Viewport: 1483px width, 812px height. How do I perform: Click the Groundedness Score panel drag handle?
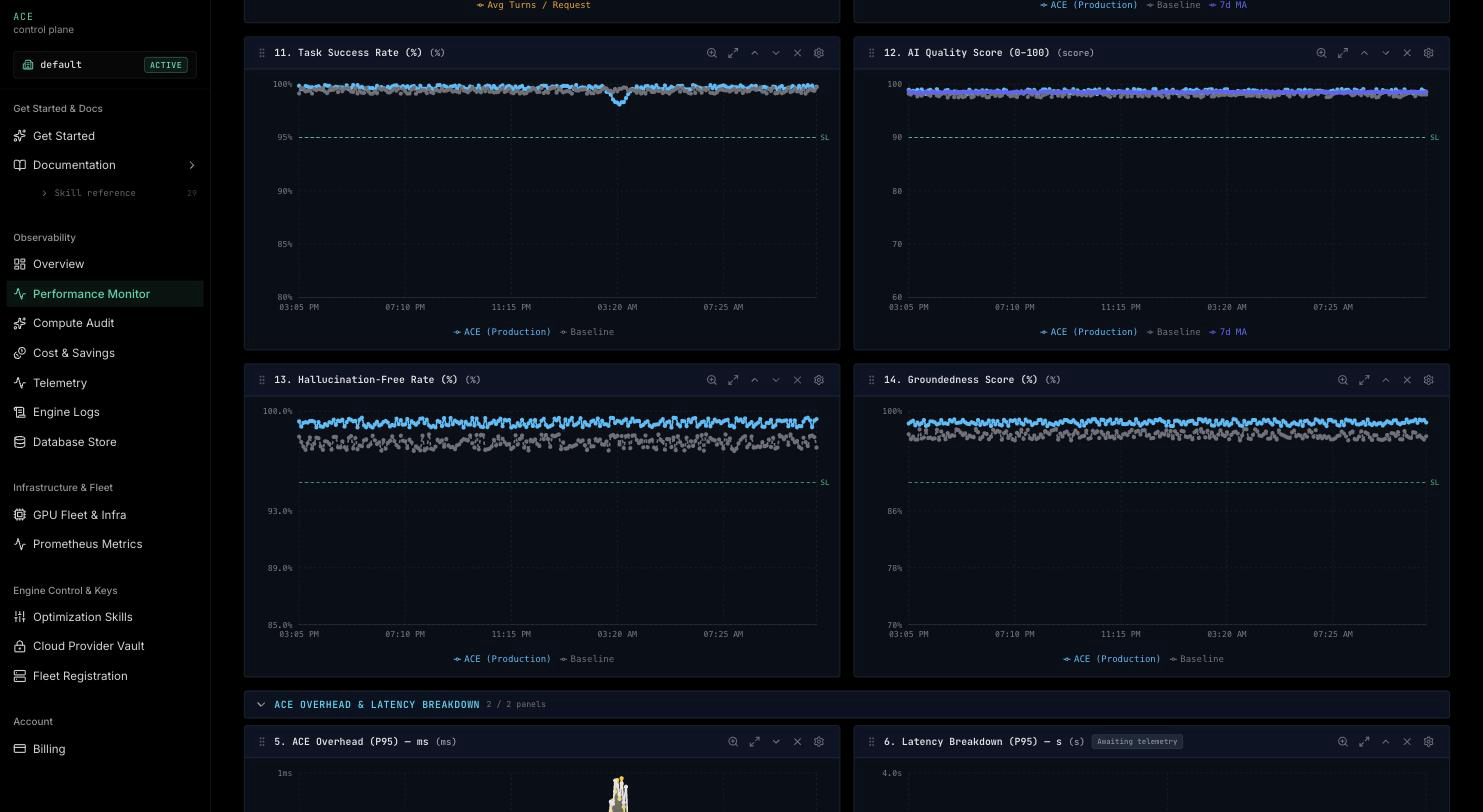pyautogui.click(x=871, y=380)
